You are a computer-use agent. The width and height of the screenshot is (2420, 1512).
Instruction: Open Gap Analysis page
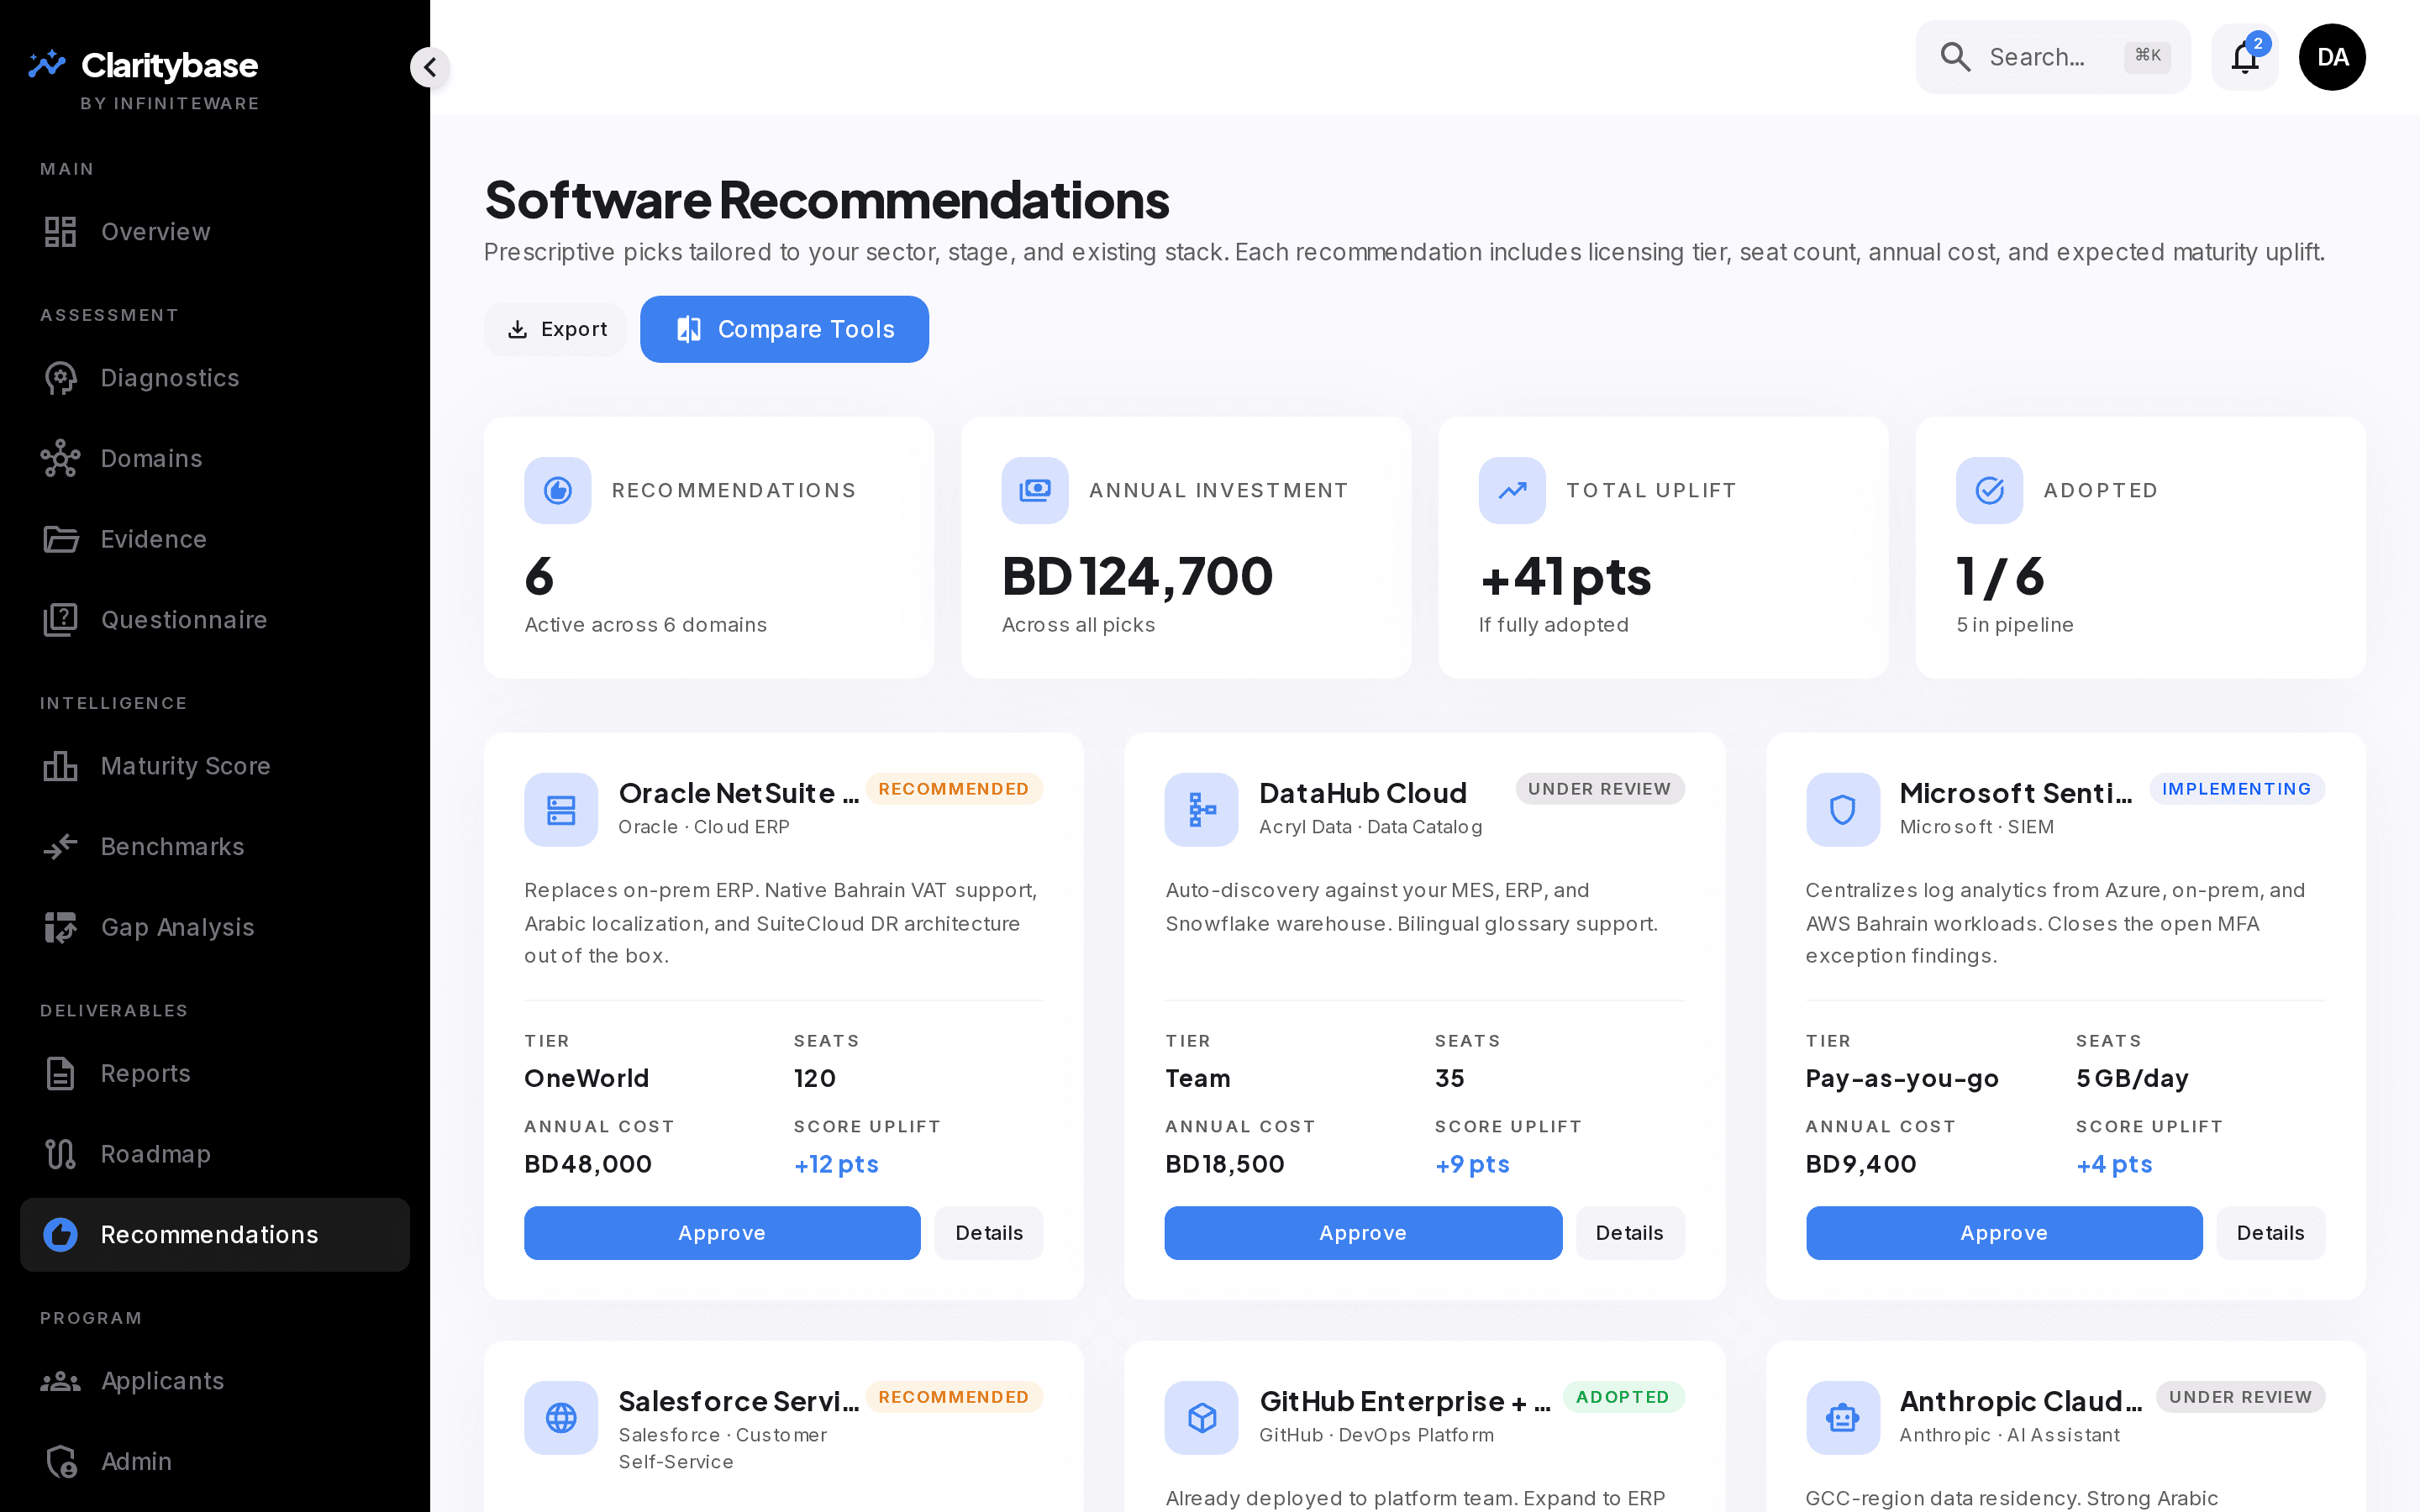pos(215,927)
